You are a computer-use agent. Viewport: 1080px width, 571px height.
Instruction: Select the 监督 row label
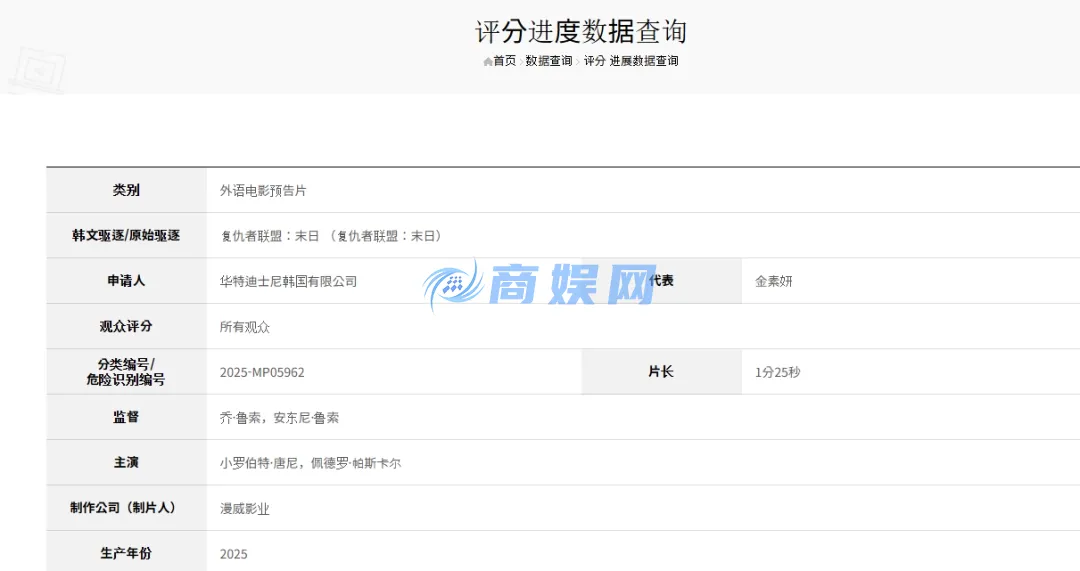[126, 417]
